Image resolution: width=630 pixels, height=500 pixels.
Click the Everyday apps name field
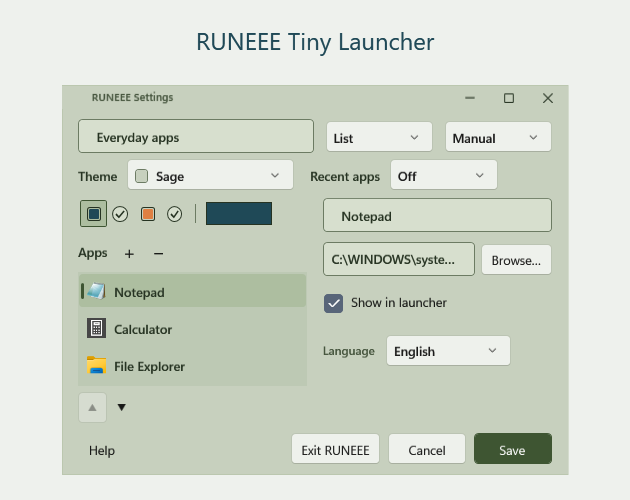(196, 136)
